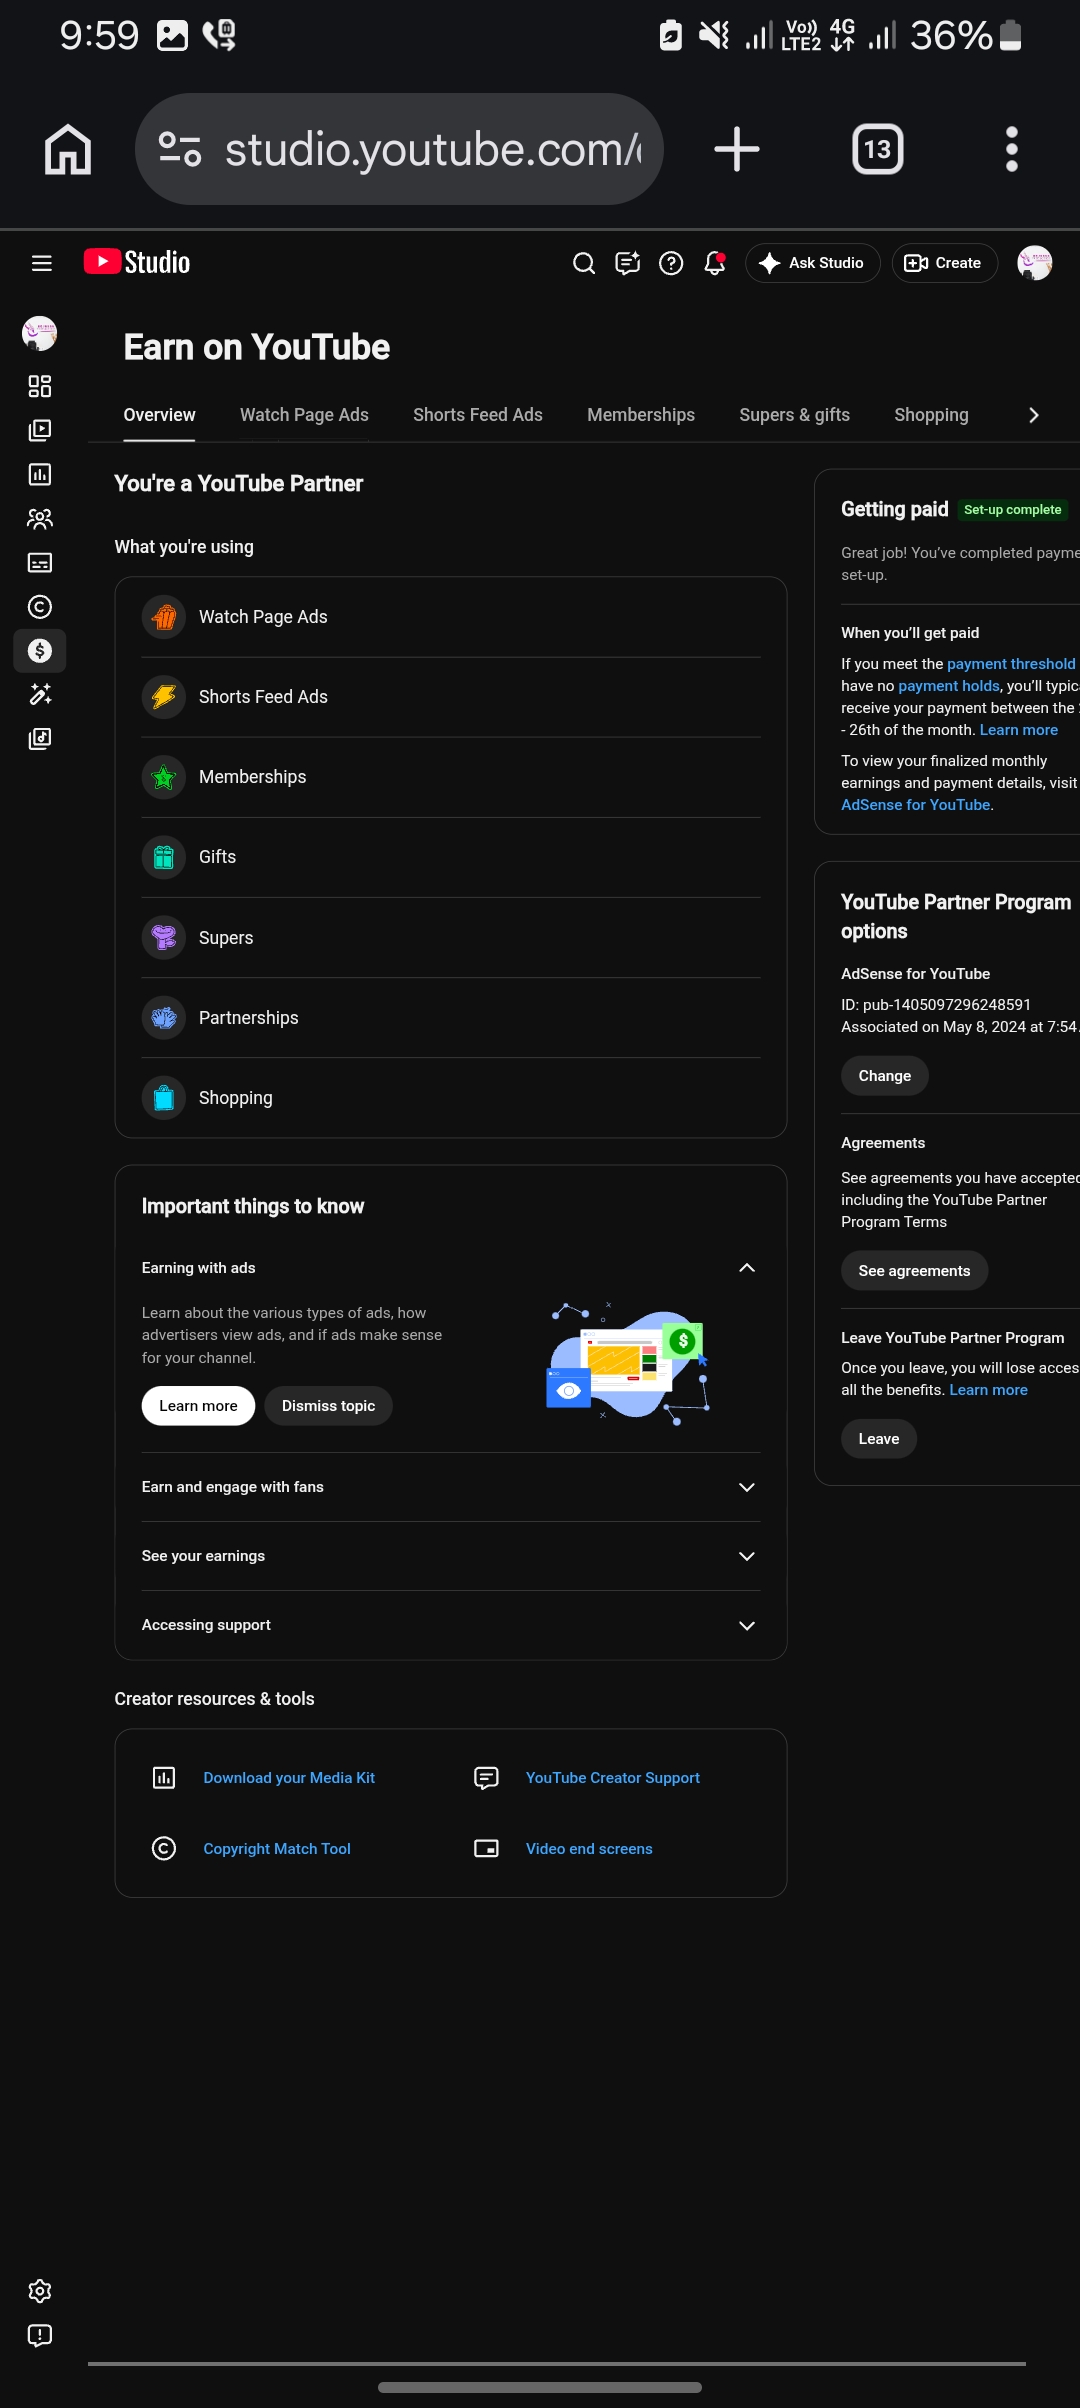Select the Shopping list row

click(x=451, y=1098)
